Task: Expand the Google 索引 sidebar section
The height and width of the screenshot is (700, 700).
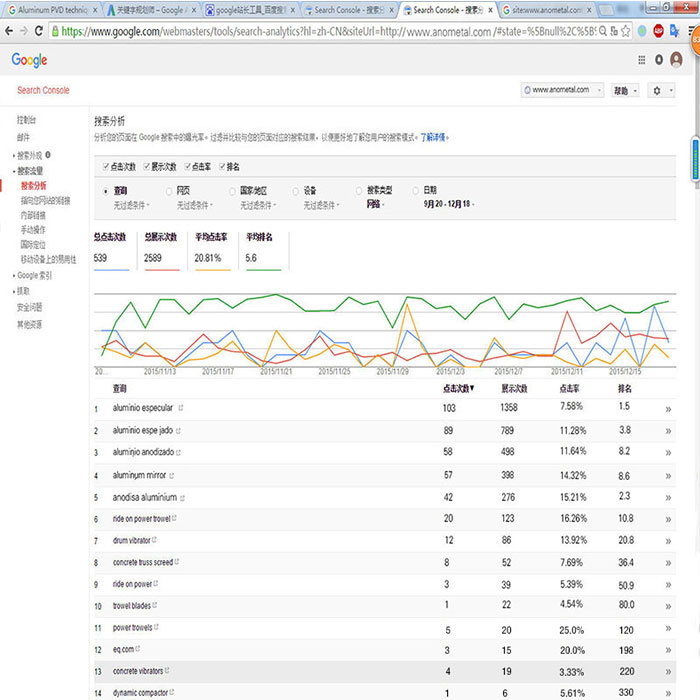Action: coord(33,275)
